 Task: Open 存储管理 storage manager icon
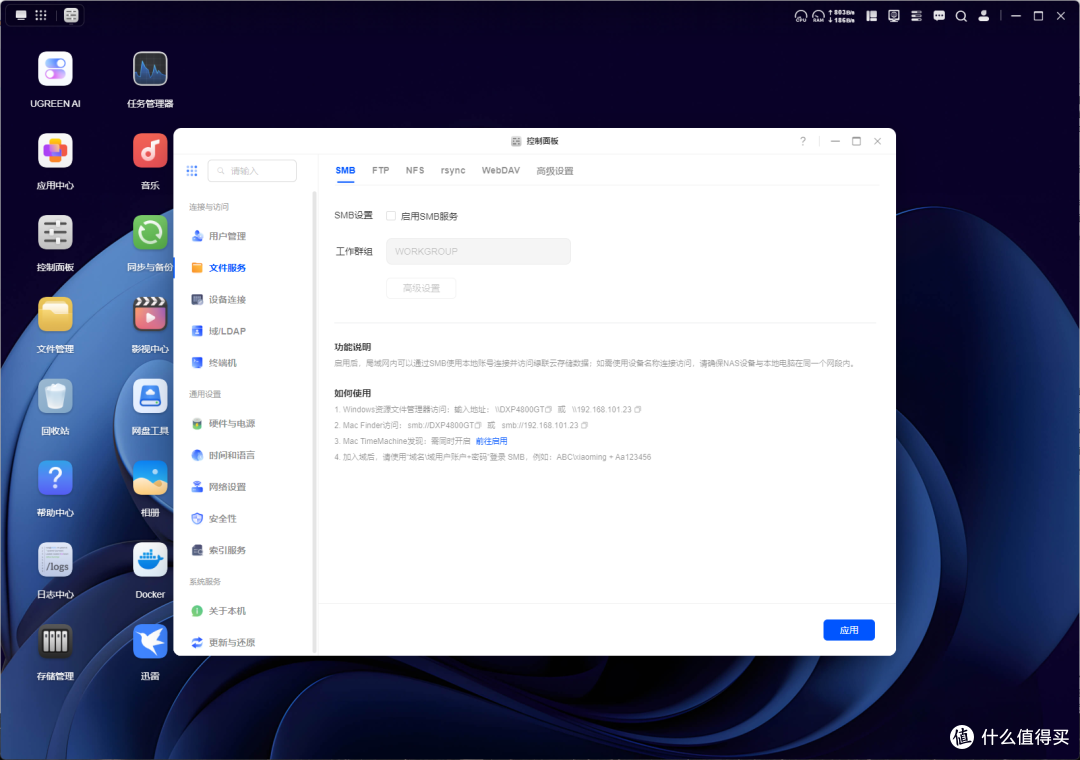(55, 642)
